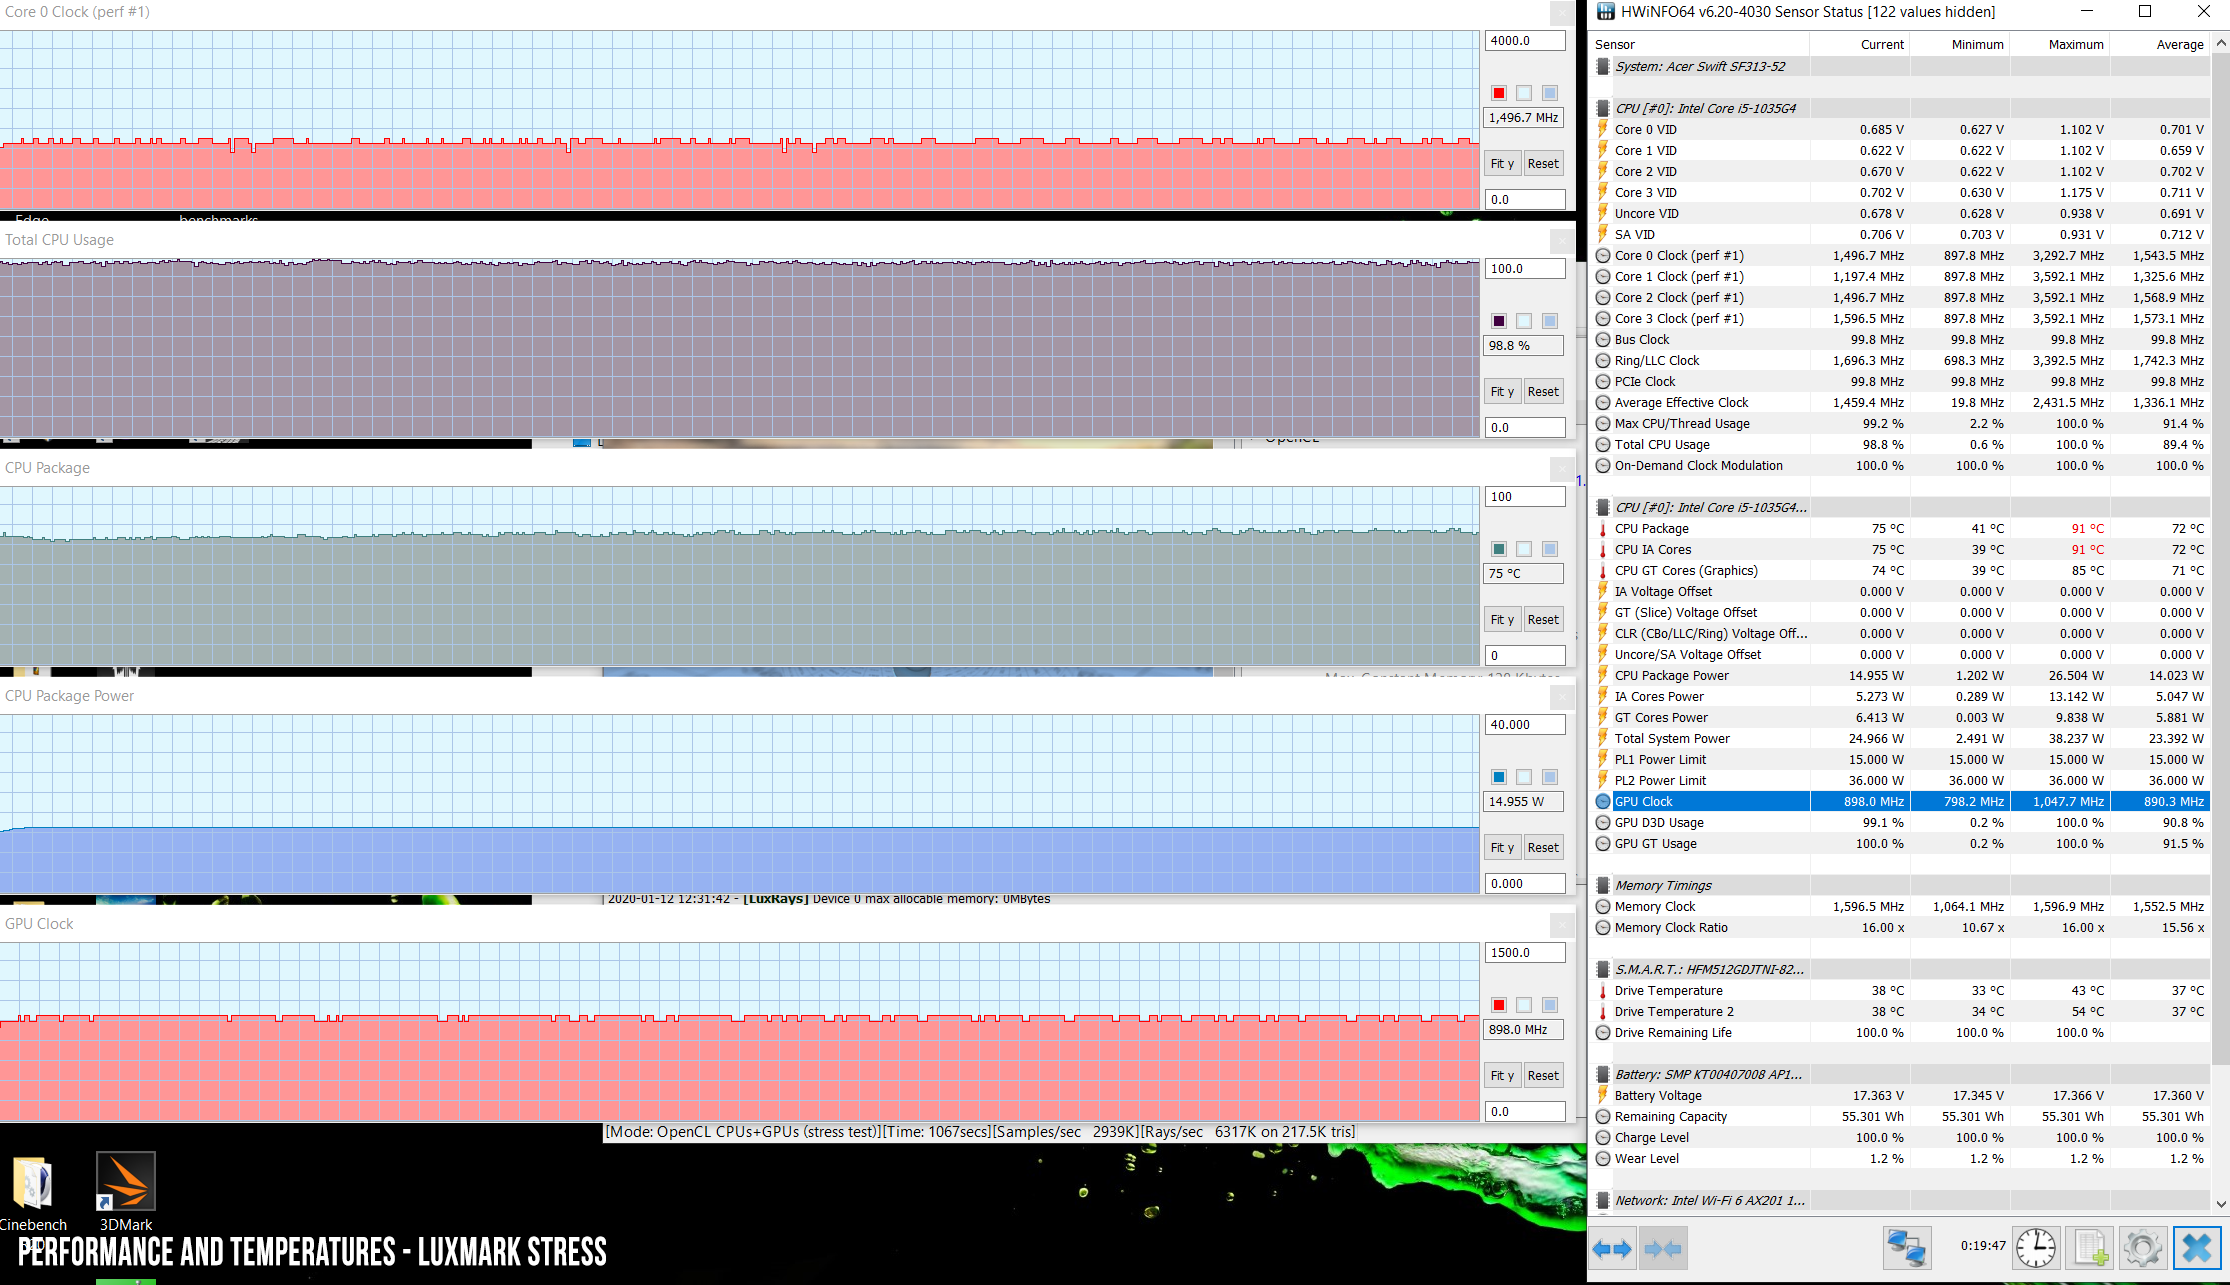The height and width of the screenshot is (1285, 2230).
Task: Click the Core 0 VID voltage icon
Action: pos(1603,130)
